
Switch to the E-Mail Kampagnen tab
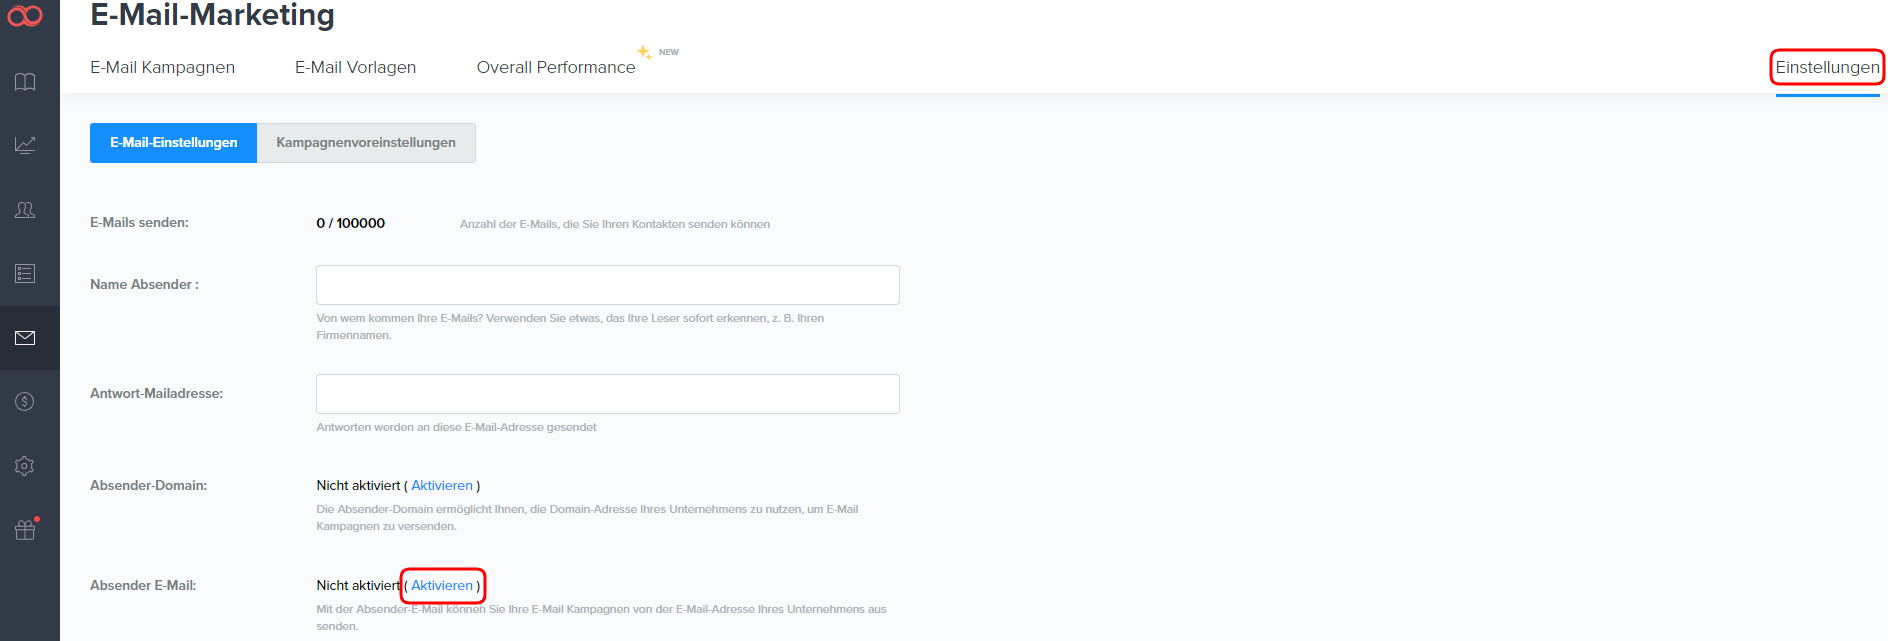162,67
